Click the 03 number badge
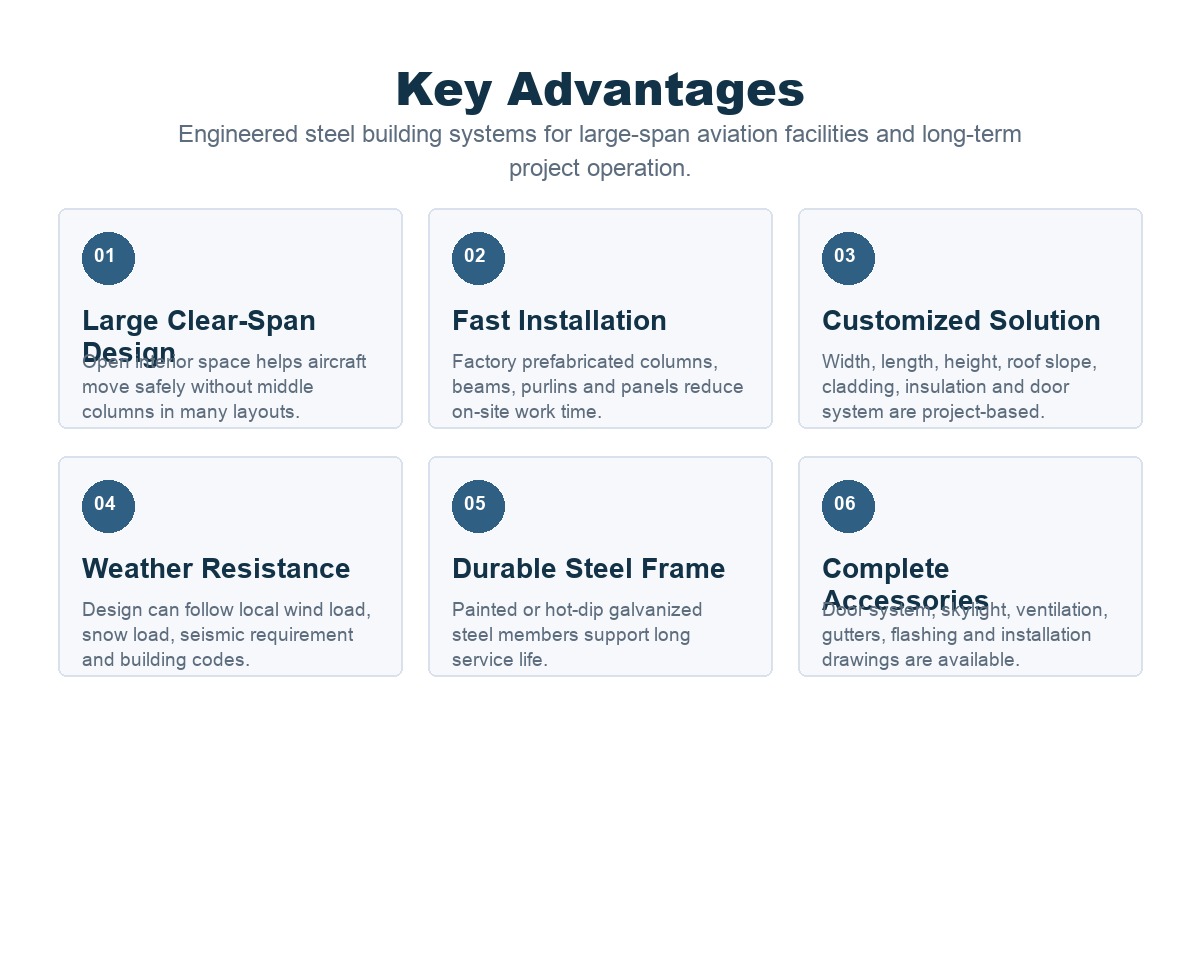Viewport: 1200px width, 980px height. point(848,258)
